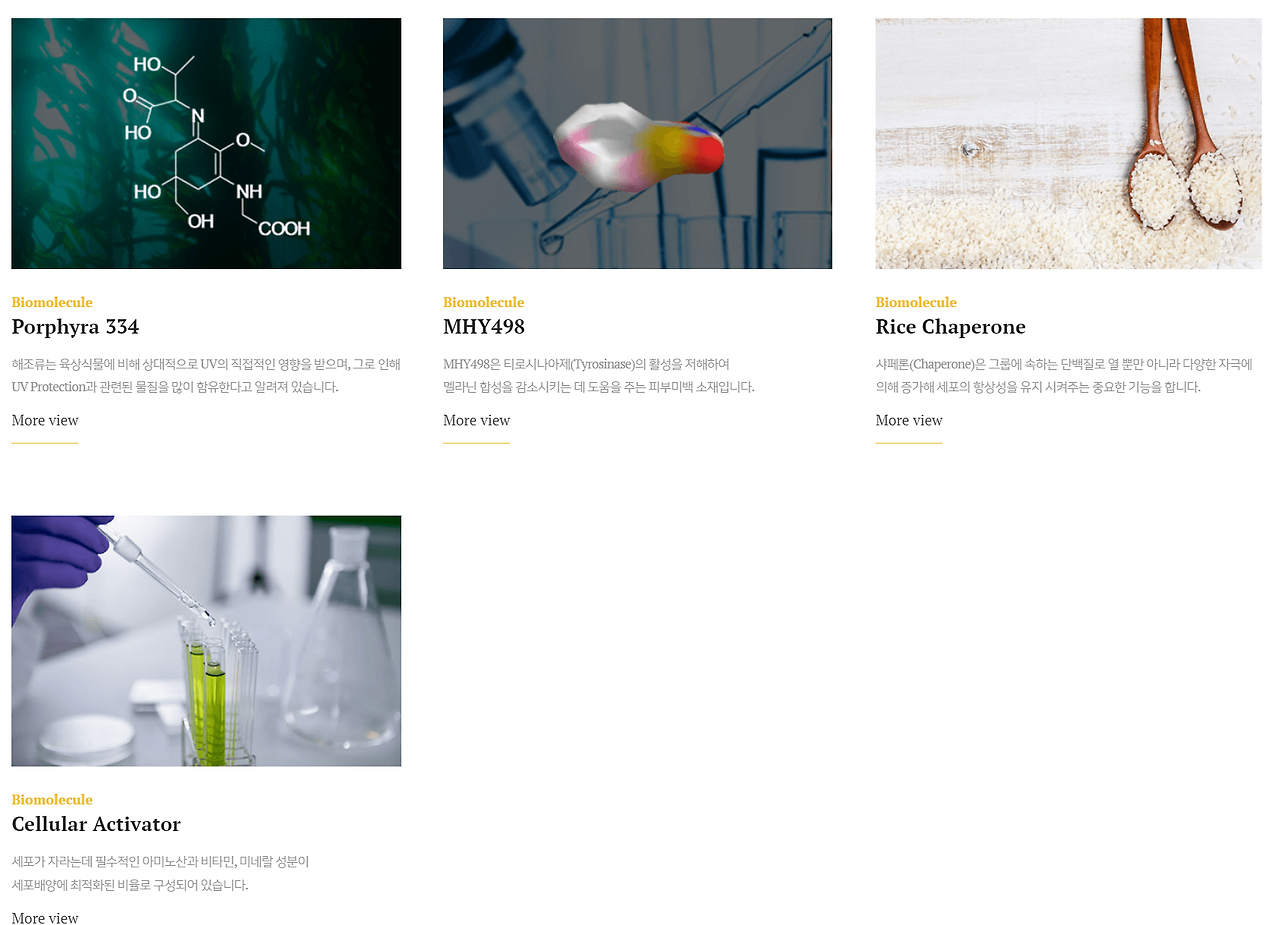Screen dimensions: 1280x925
Task: Click the MHY498 Tyrosinase description text
Action: (599, 375)
